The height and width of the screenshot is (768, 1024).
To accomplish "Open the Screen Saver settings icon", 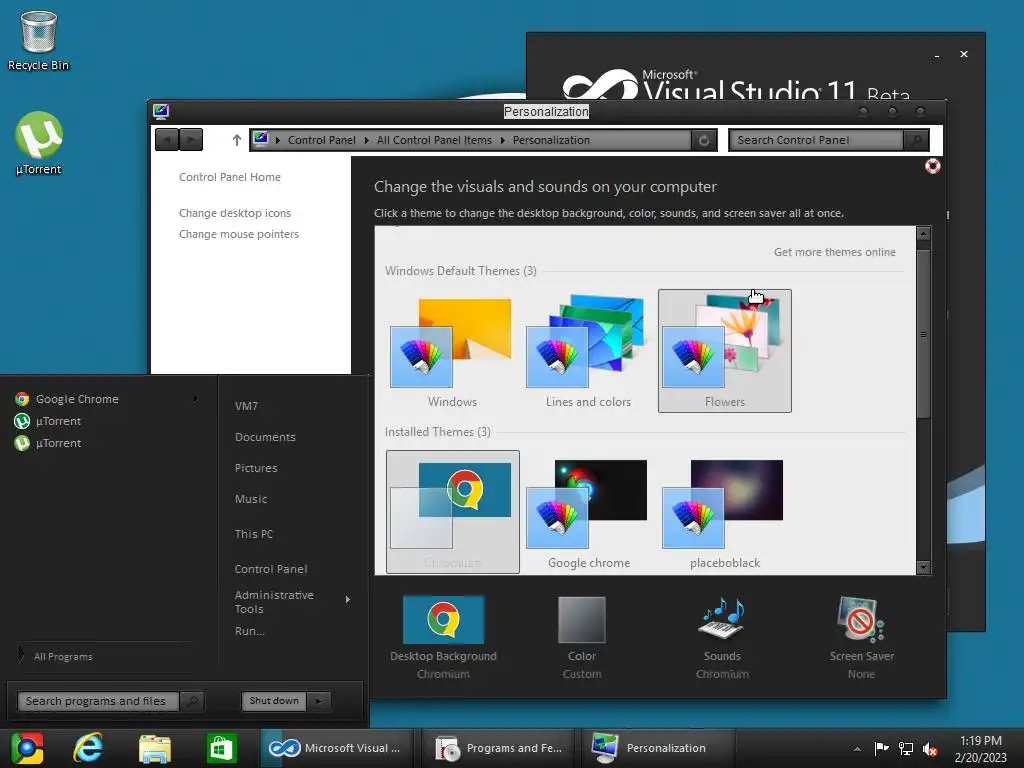I will pos(861,618).
